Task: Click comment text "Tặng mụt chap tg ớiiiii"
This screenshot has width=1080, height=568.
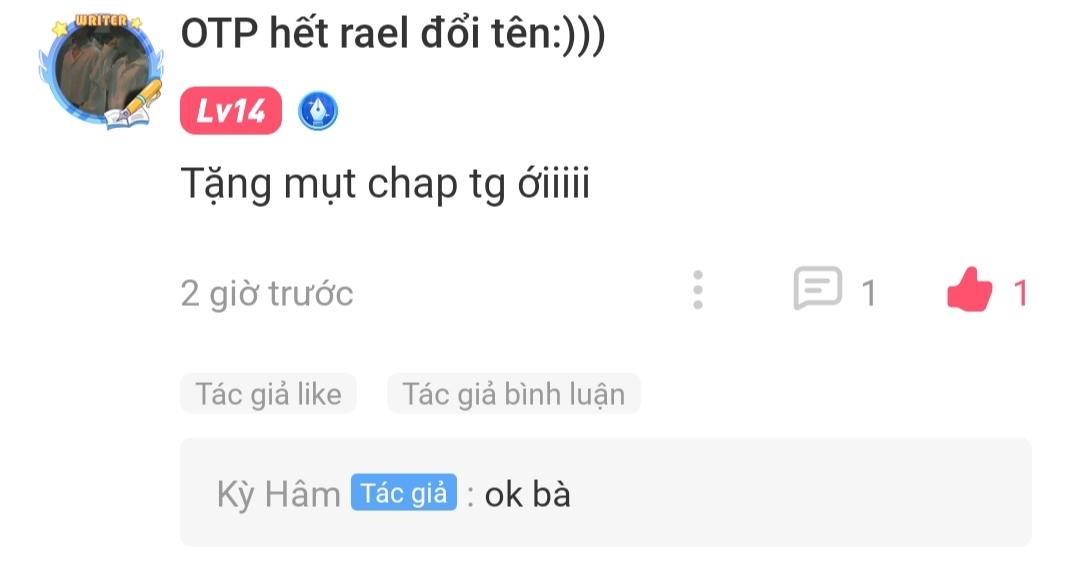Action: pos(385,184)
